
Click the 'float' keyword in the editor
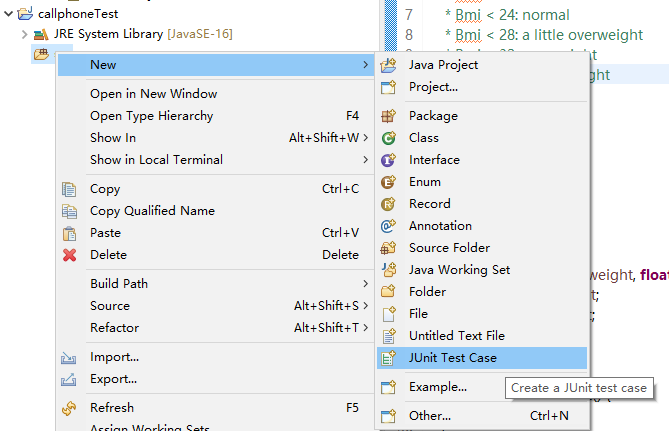[x=654, y=275]
